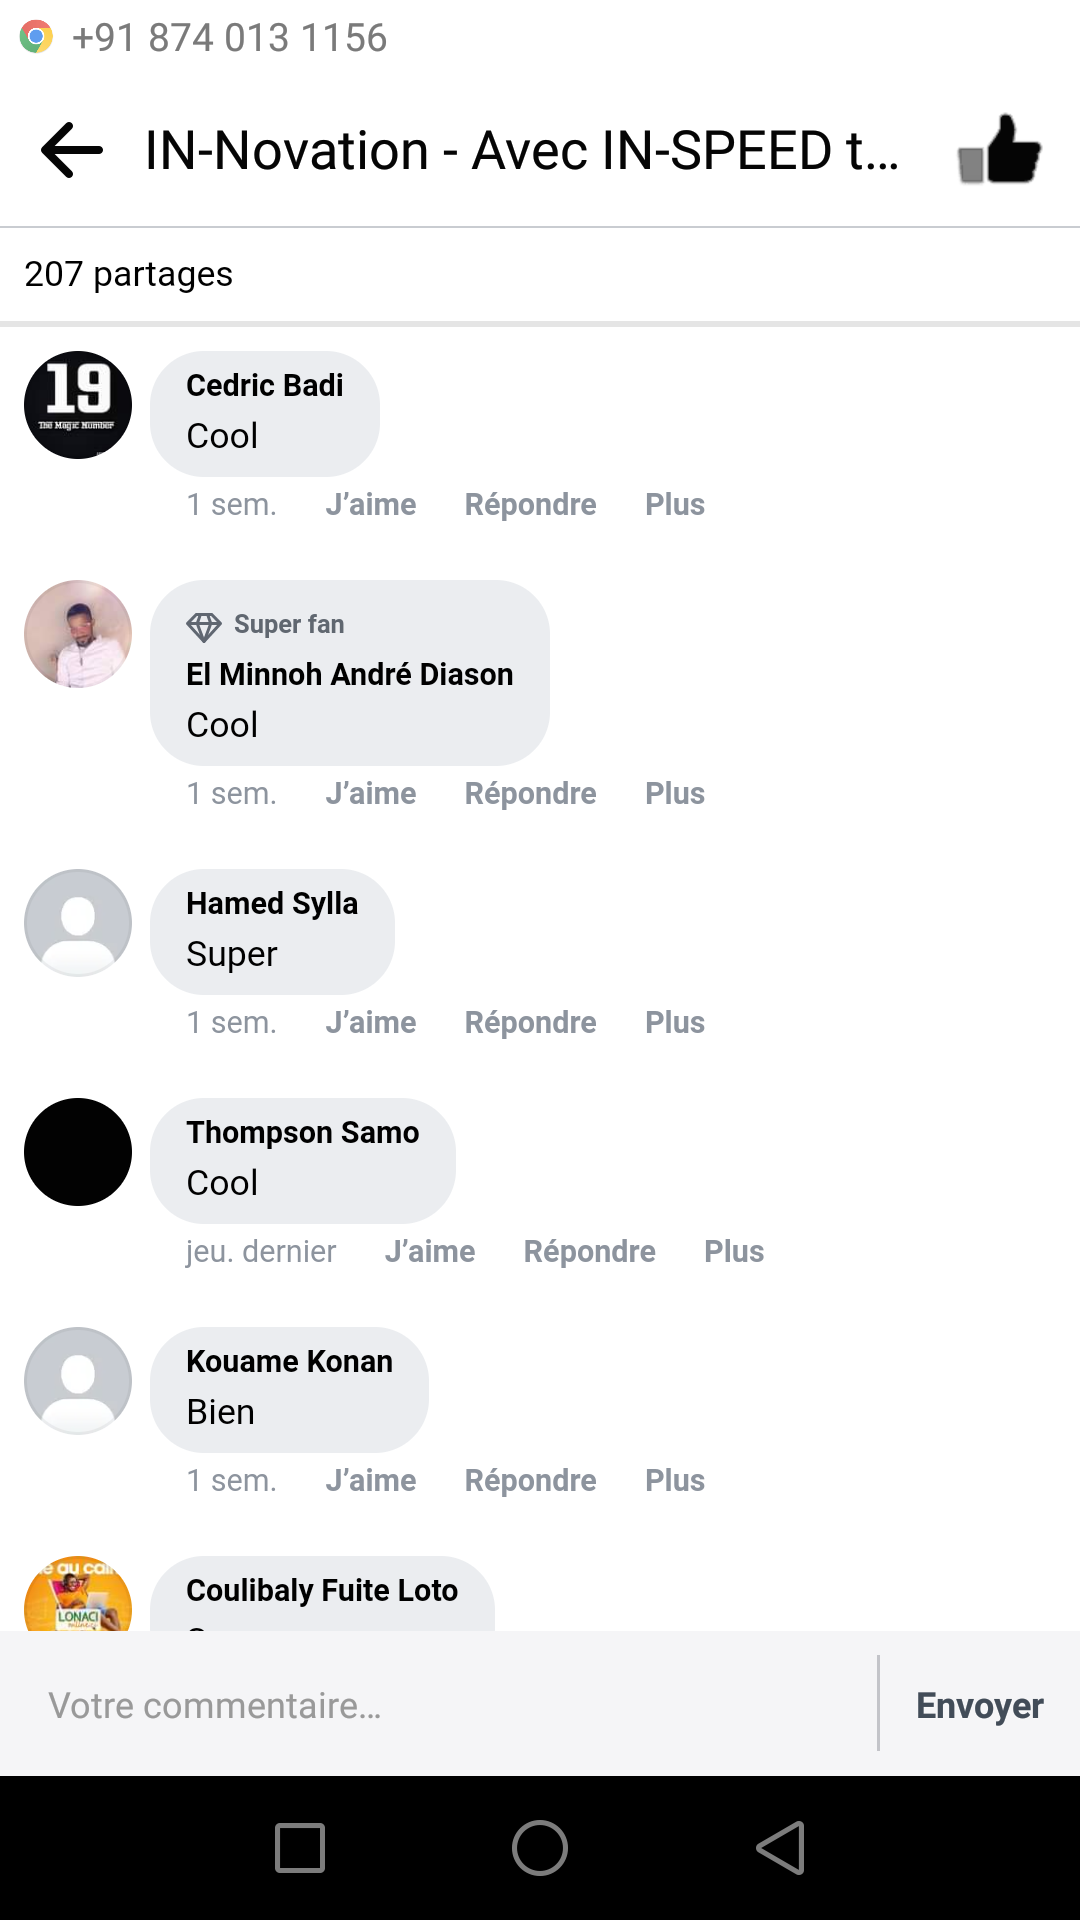
Task: Like Hamed Sylla's comment with J'aime
Action: [x=370, y=1022]
